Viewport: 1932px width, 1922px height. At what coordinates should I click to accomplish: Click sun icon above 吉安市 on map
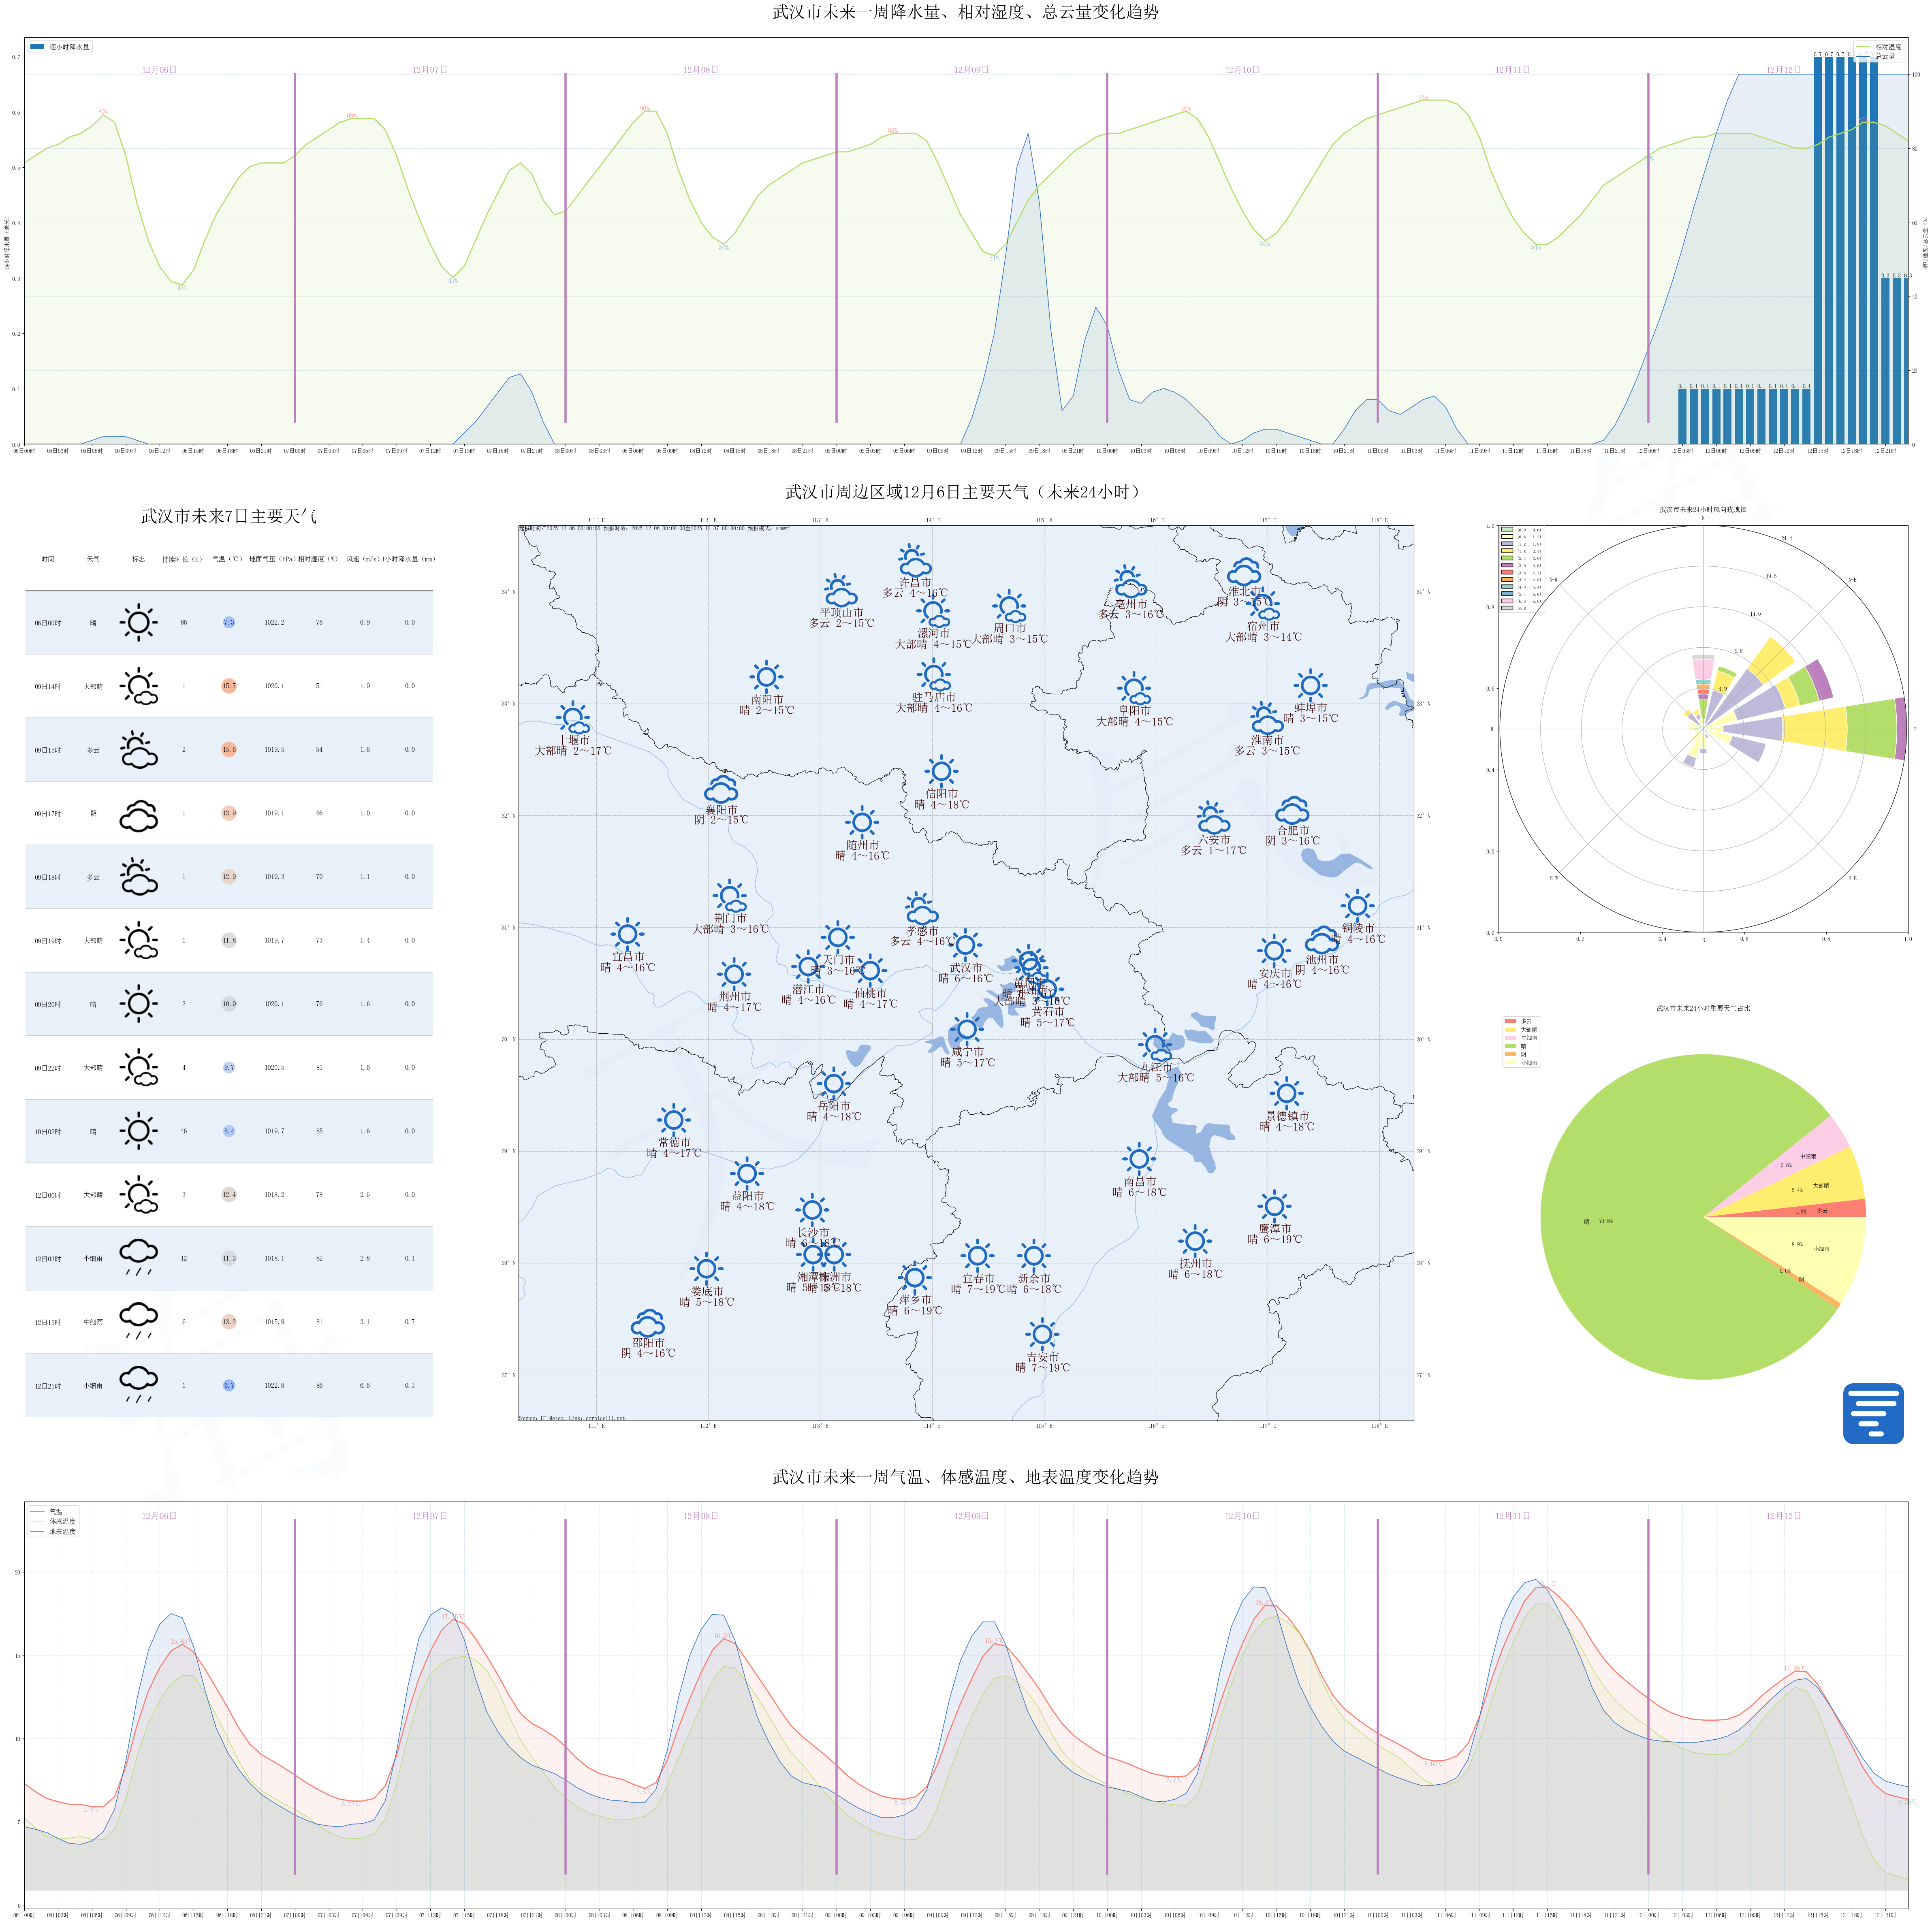tap(1042, 1333)
